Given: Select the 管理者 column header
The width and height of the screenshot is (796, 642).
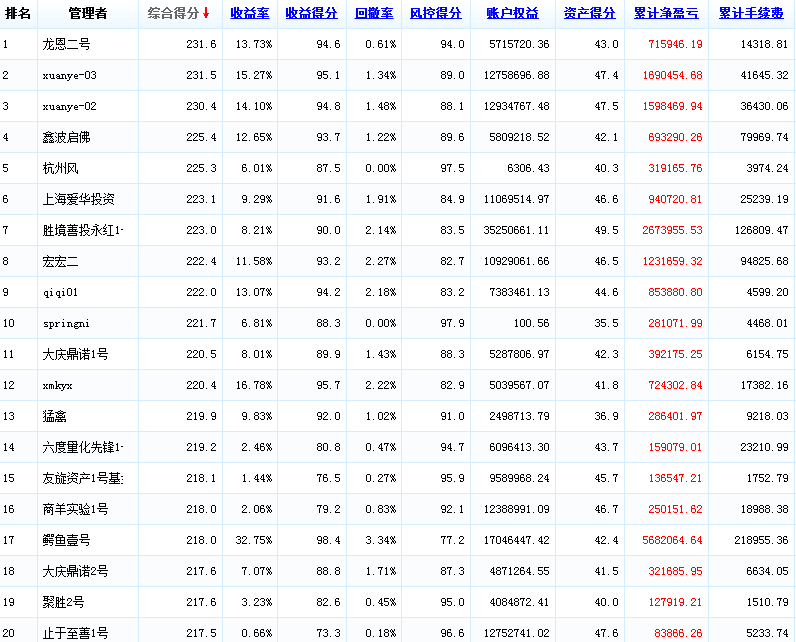Looking at the screenshot, I should pyautogui.click(x=88, y=14).
